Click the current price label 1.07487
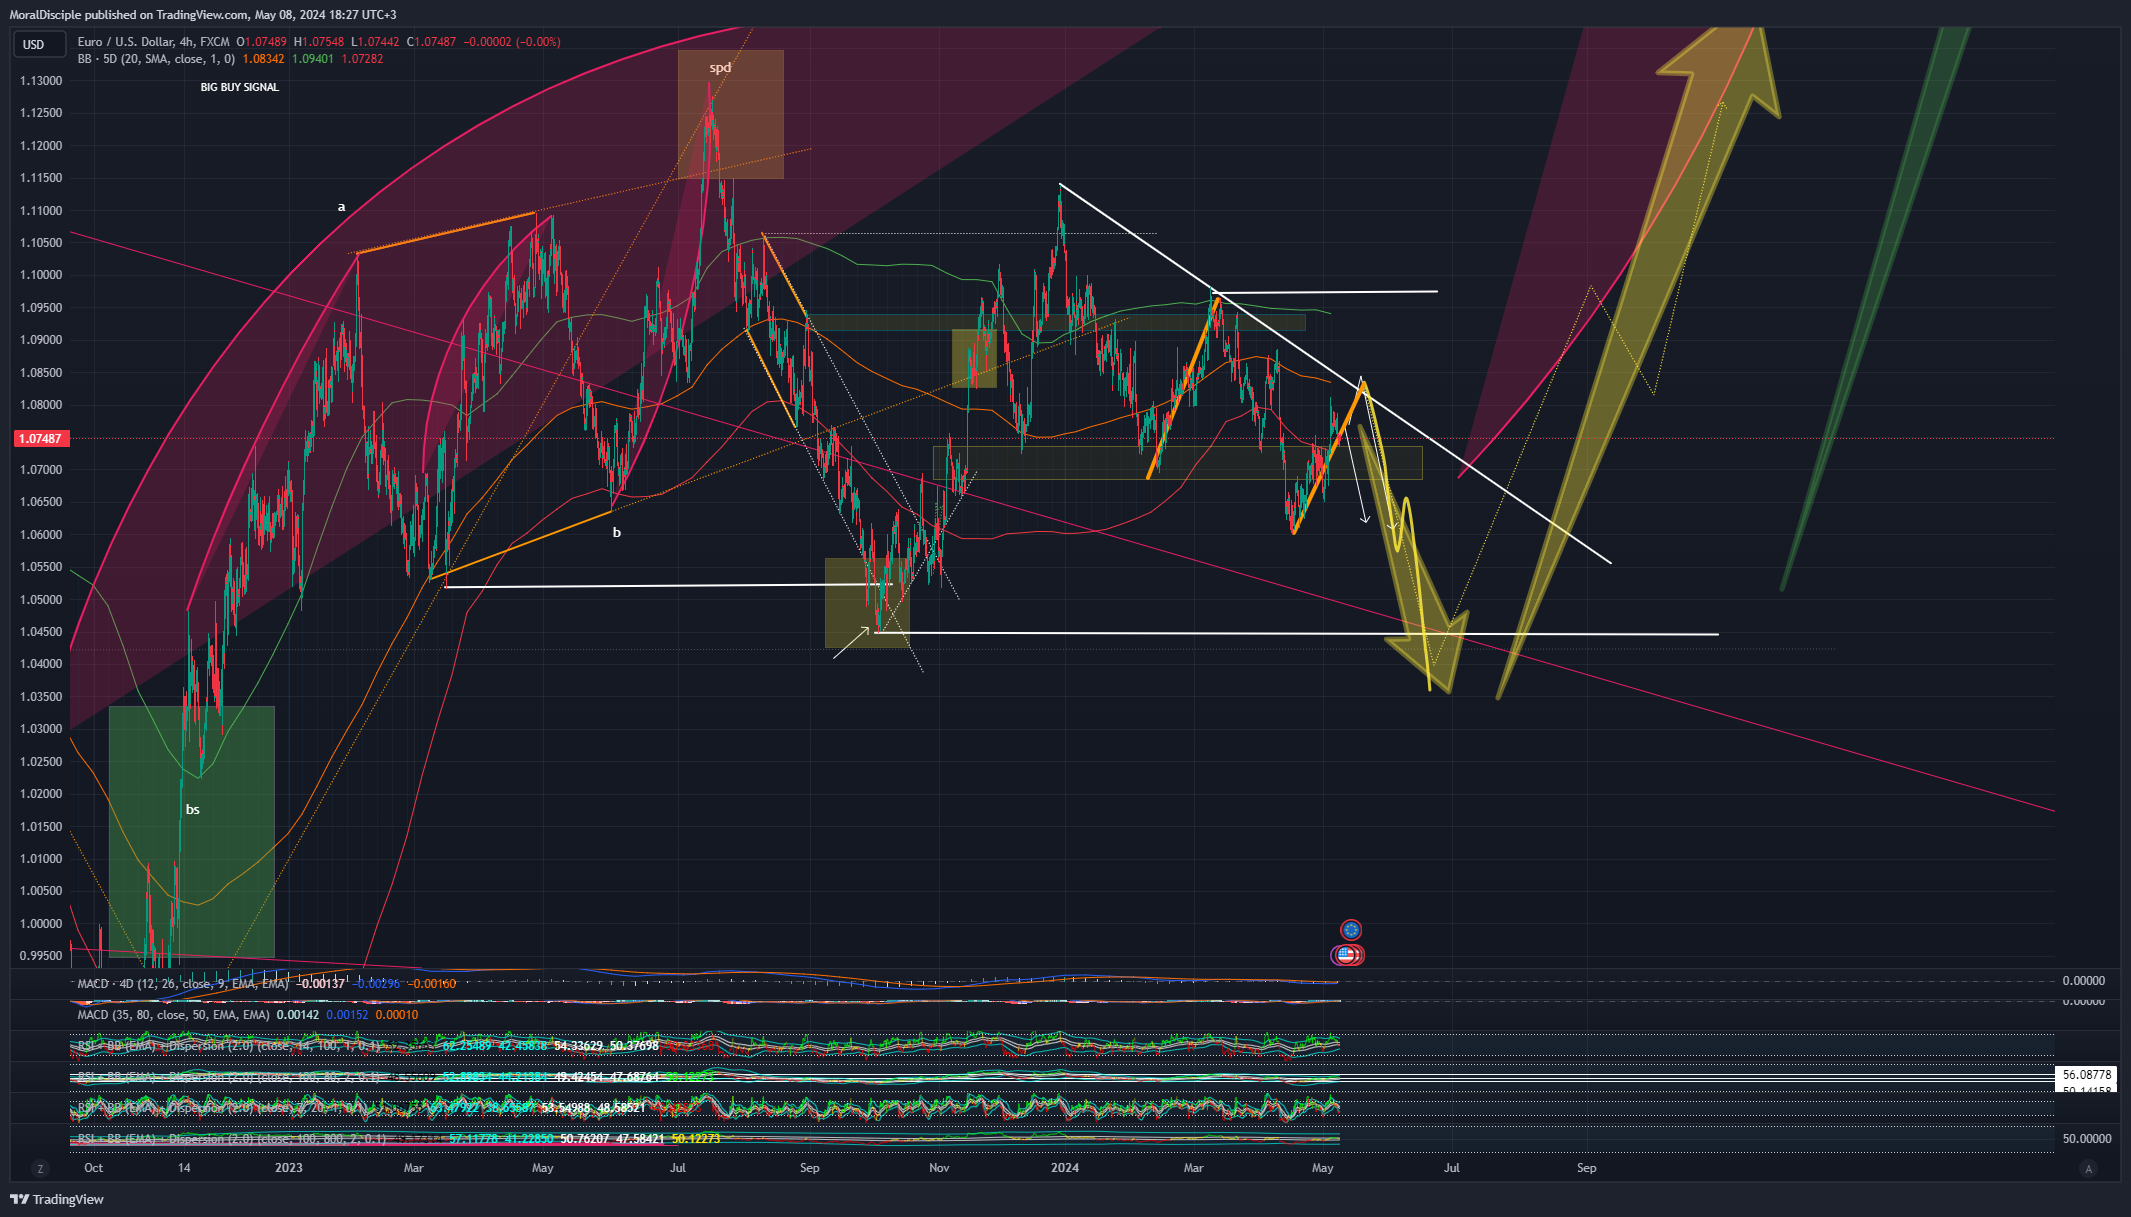 (40, 439)
